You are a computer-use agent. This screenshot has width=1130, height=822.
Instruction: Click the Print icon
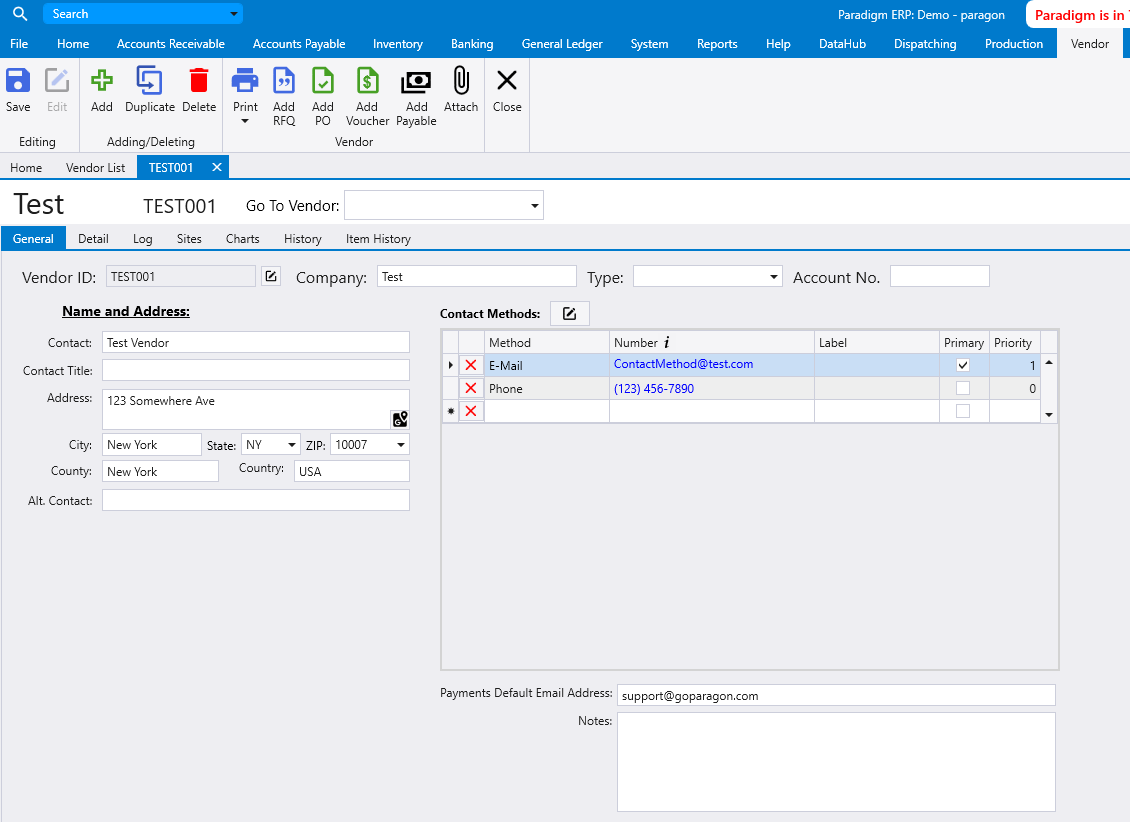tap(245, 81)
